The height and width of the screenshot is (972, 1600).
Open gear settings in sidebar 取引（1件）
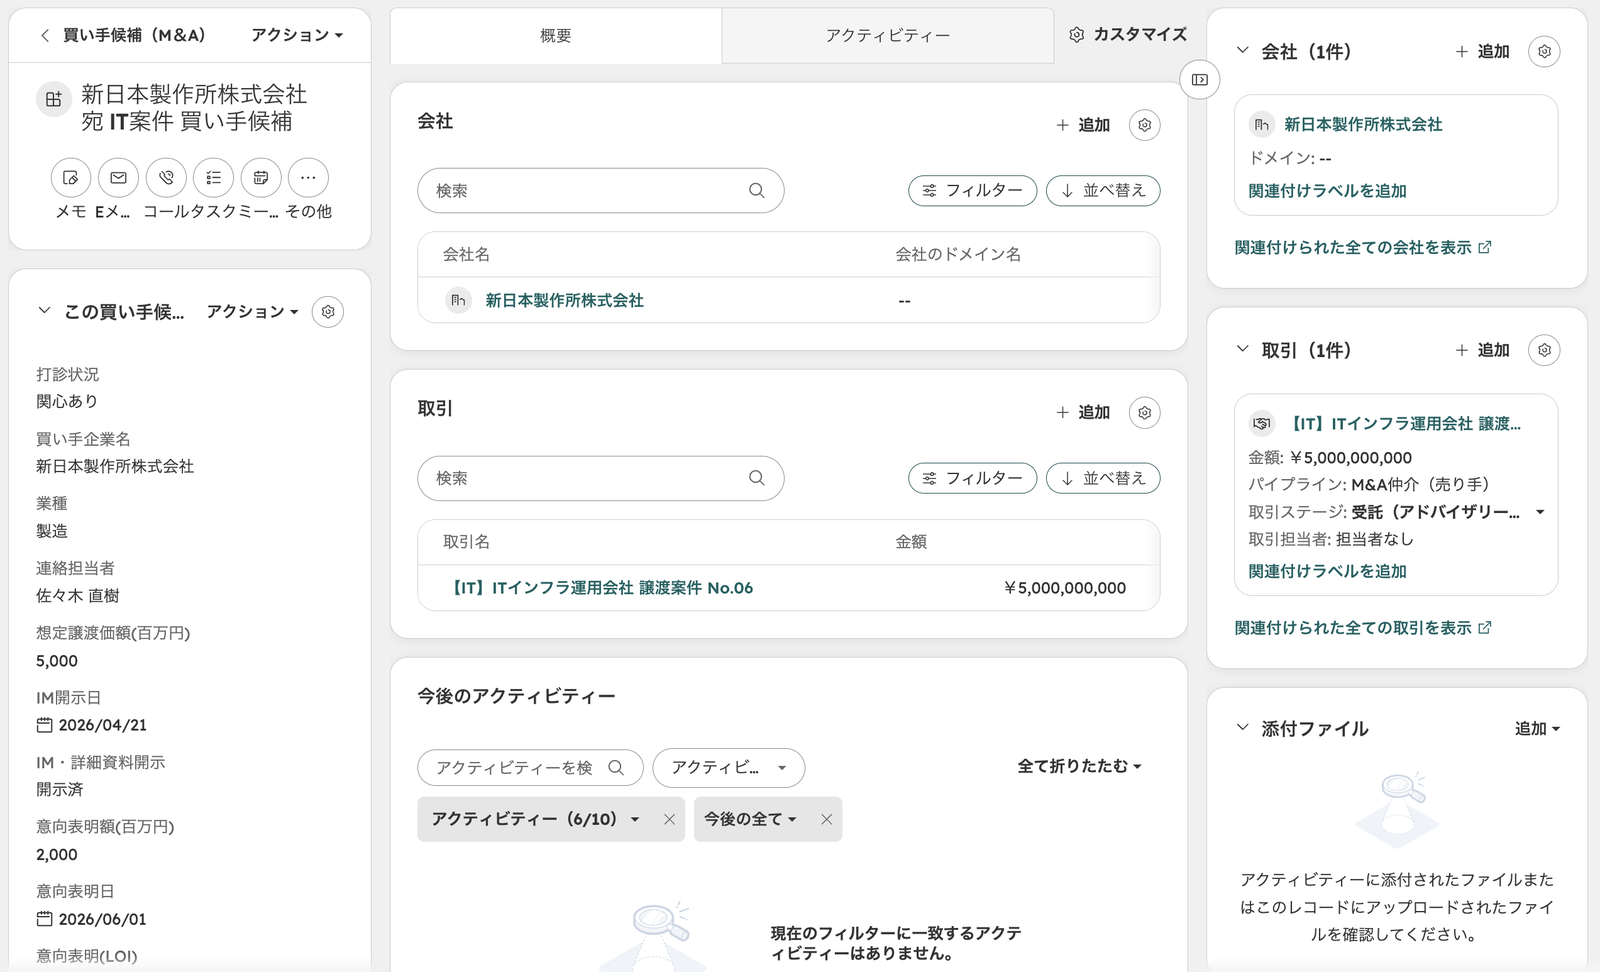[1545, 350]
